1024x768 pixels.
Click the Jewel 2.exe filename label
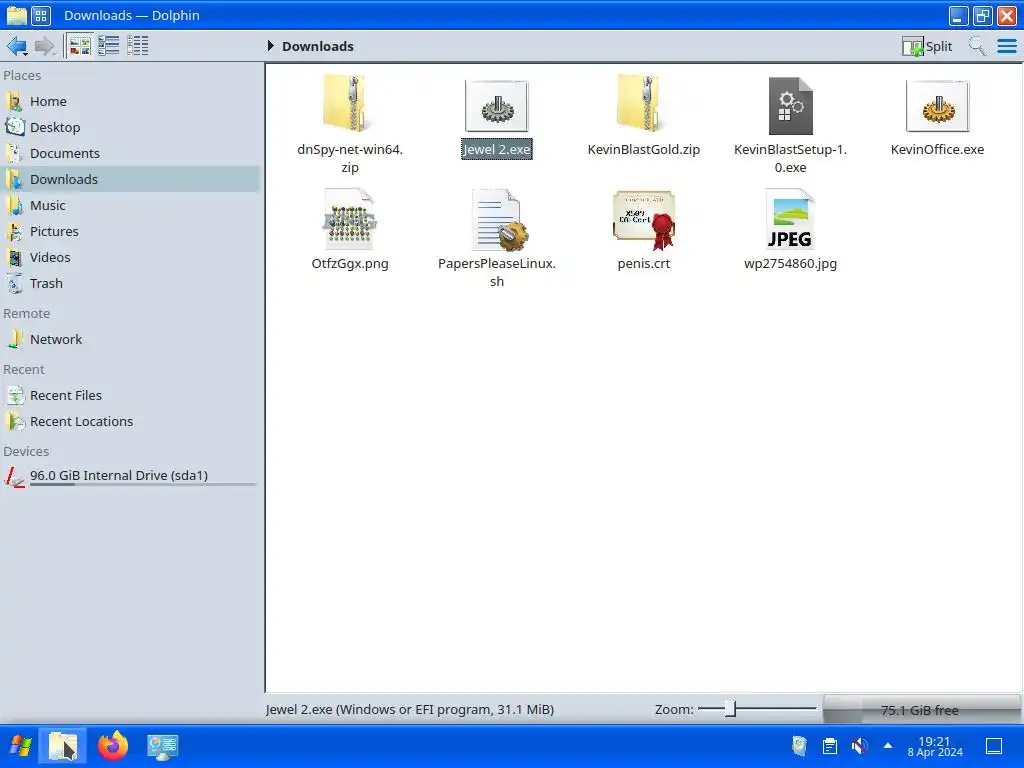click(496, 150)
